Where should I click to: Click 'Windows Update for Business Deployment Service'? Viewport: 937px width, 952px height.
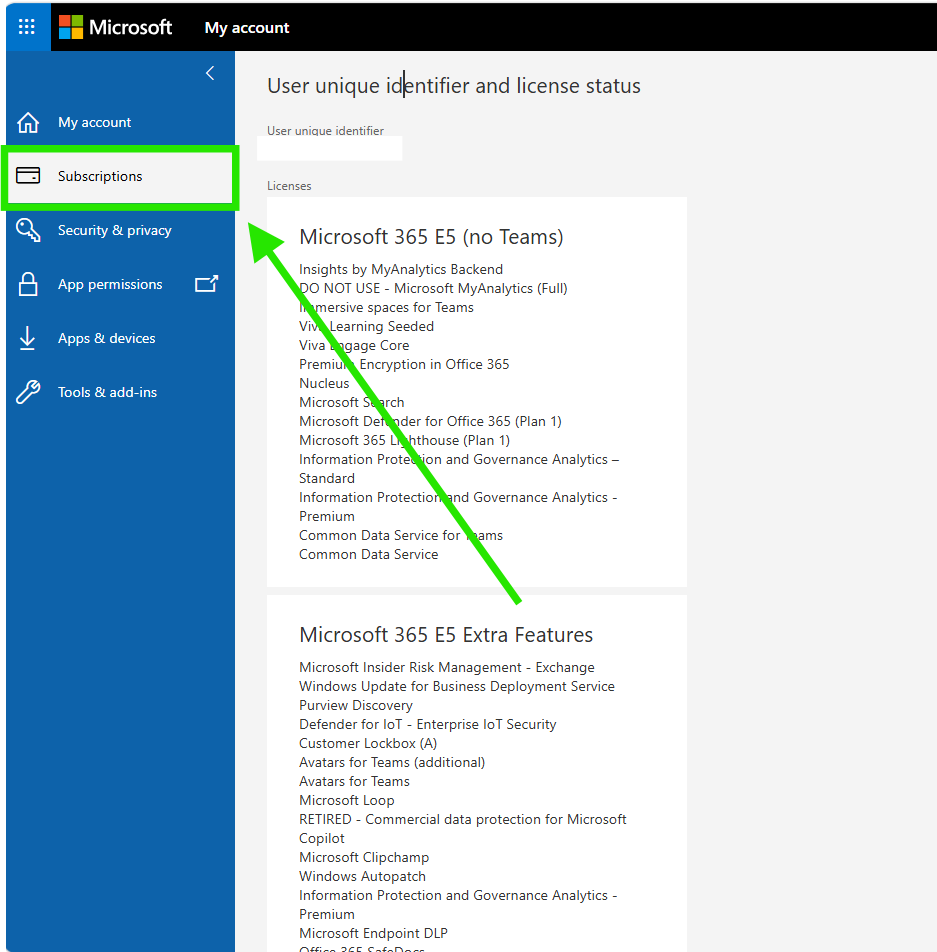coord(457,686)
